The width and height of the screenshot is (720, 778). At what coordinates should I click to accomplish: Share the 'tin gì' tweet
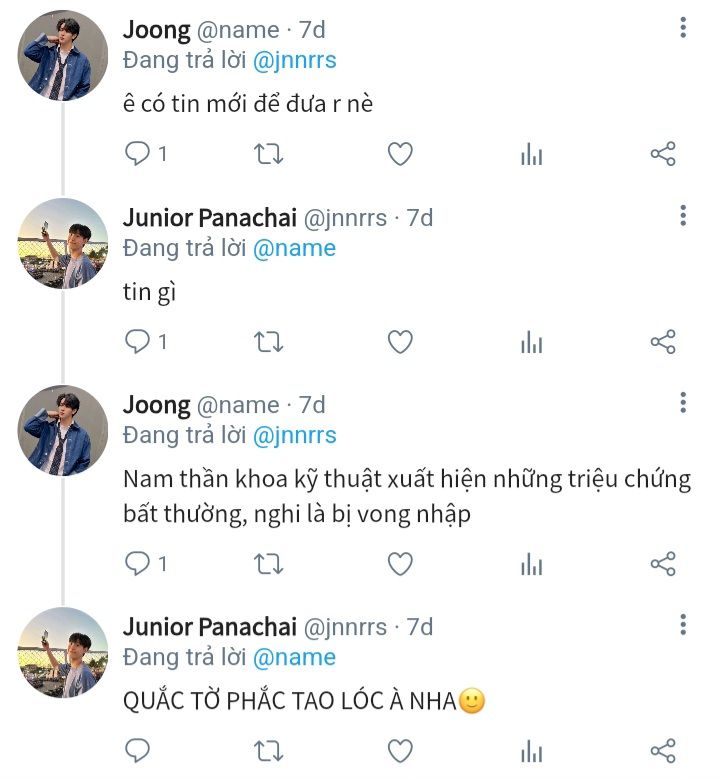tap(663, 342)
